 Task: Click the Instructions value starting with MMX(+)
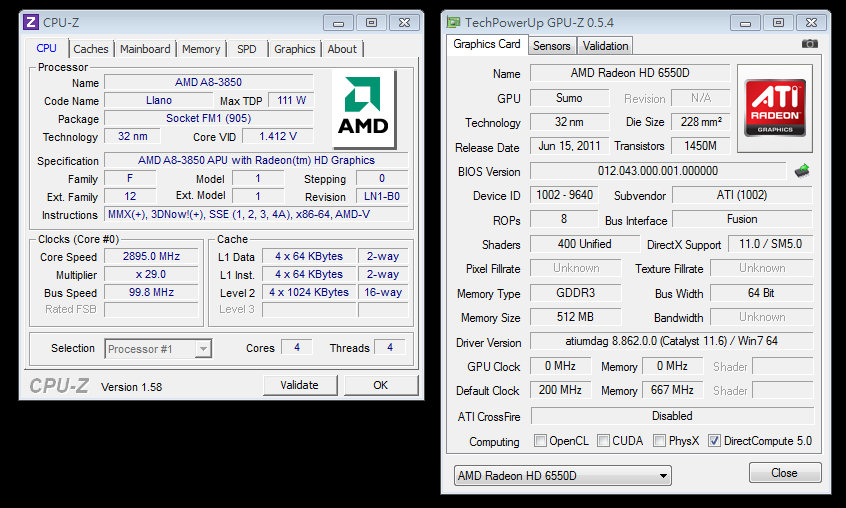pos(256,214)
